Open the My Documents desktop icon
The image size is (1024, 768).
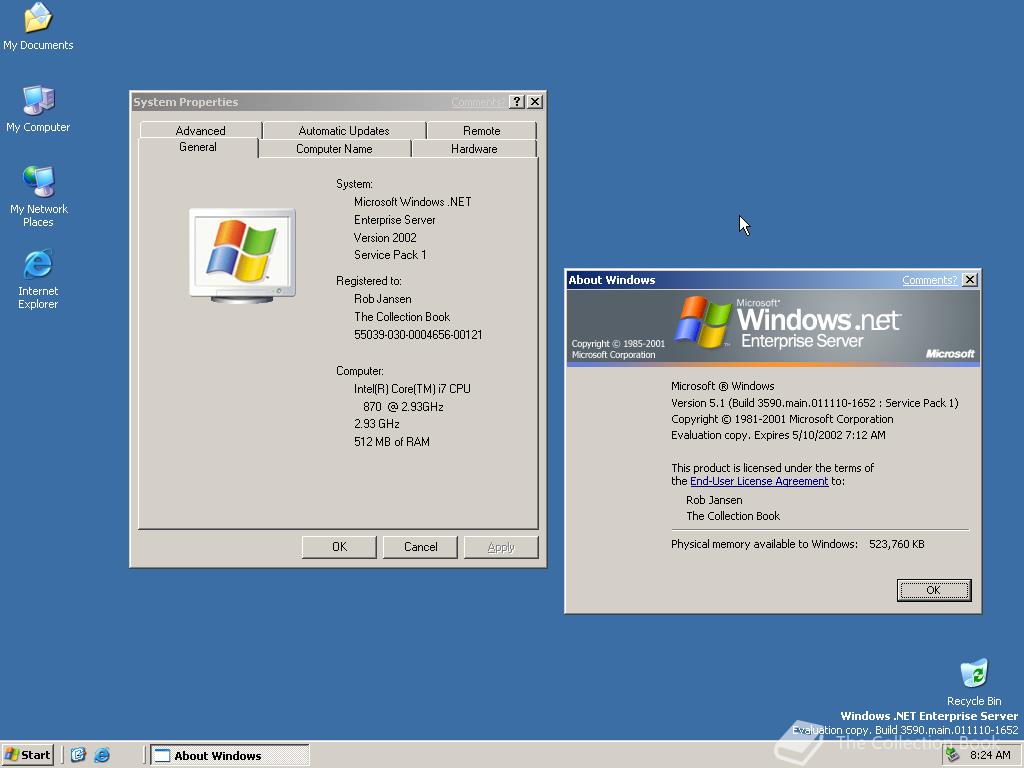click(38, 26)
